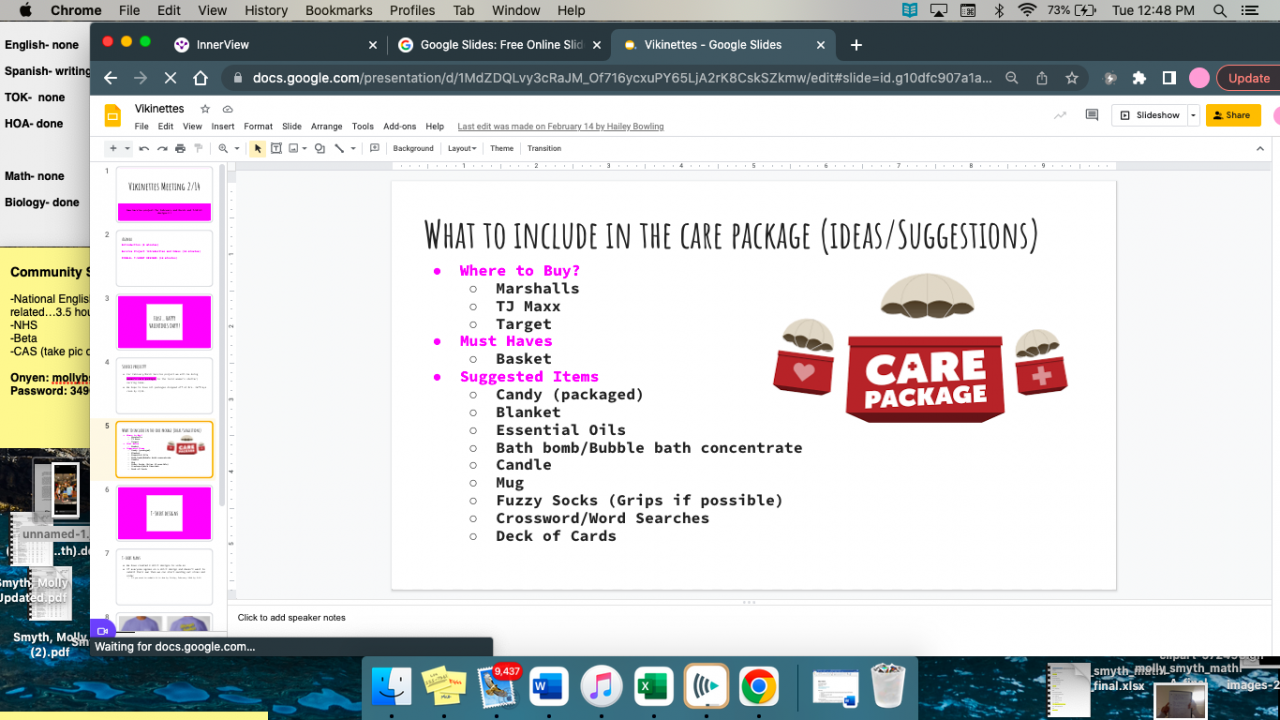Click the Chrome address bar URL
Screen dimensions: 1280x720
pos(620,78)
